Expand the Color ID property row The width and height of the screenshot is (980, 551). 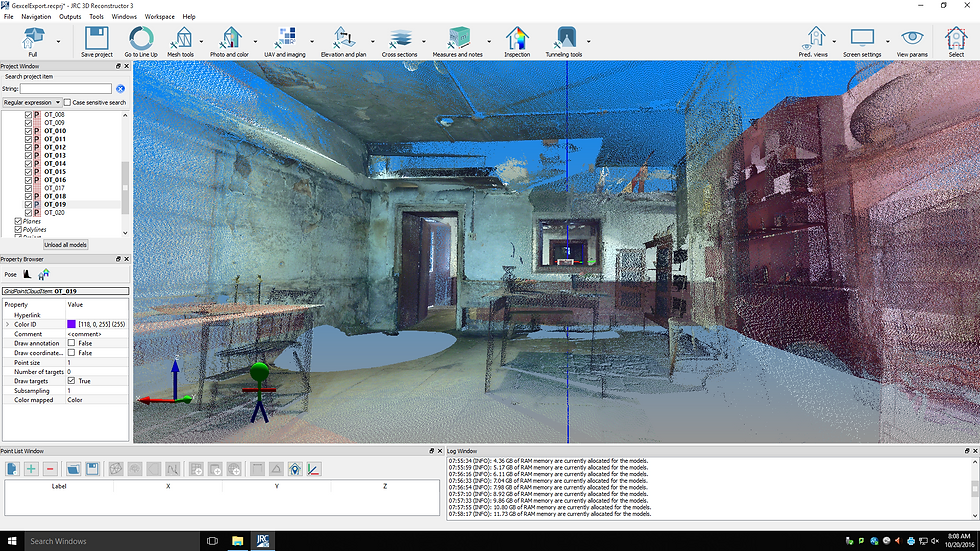[8, 324]
